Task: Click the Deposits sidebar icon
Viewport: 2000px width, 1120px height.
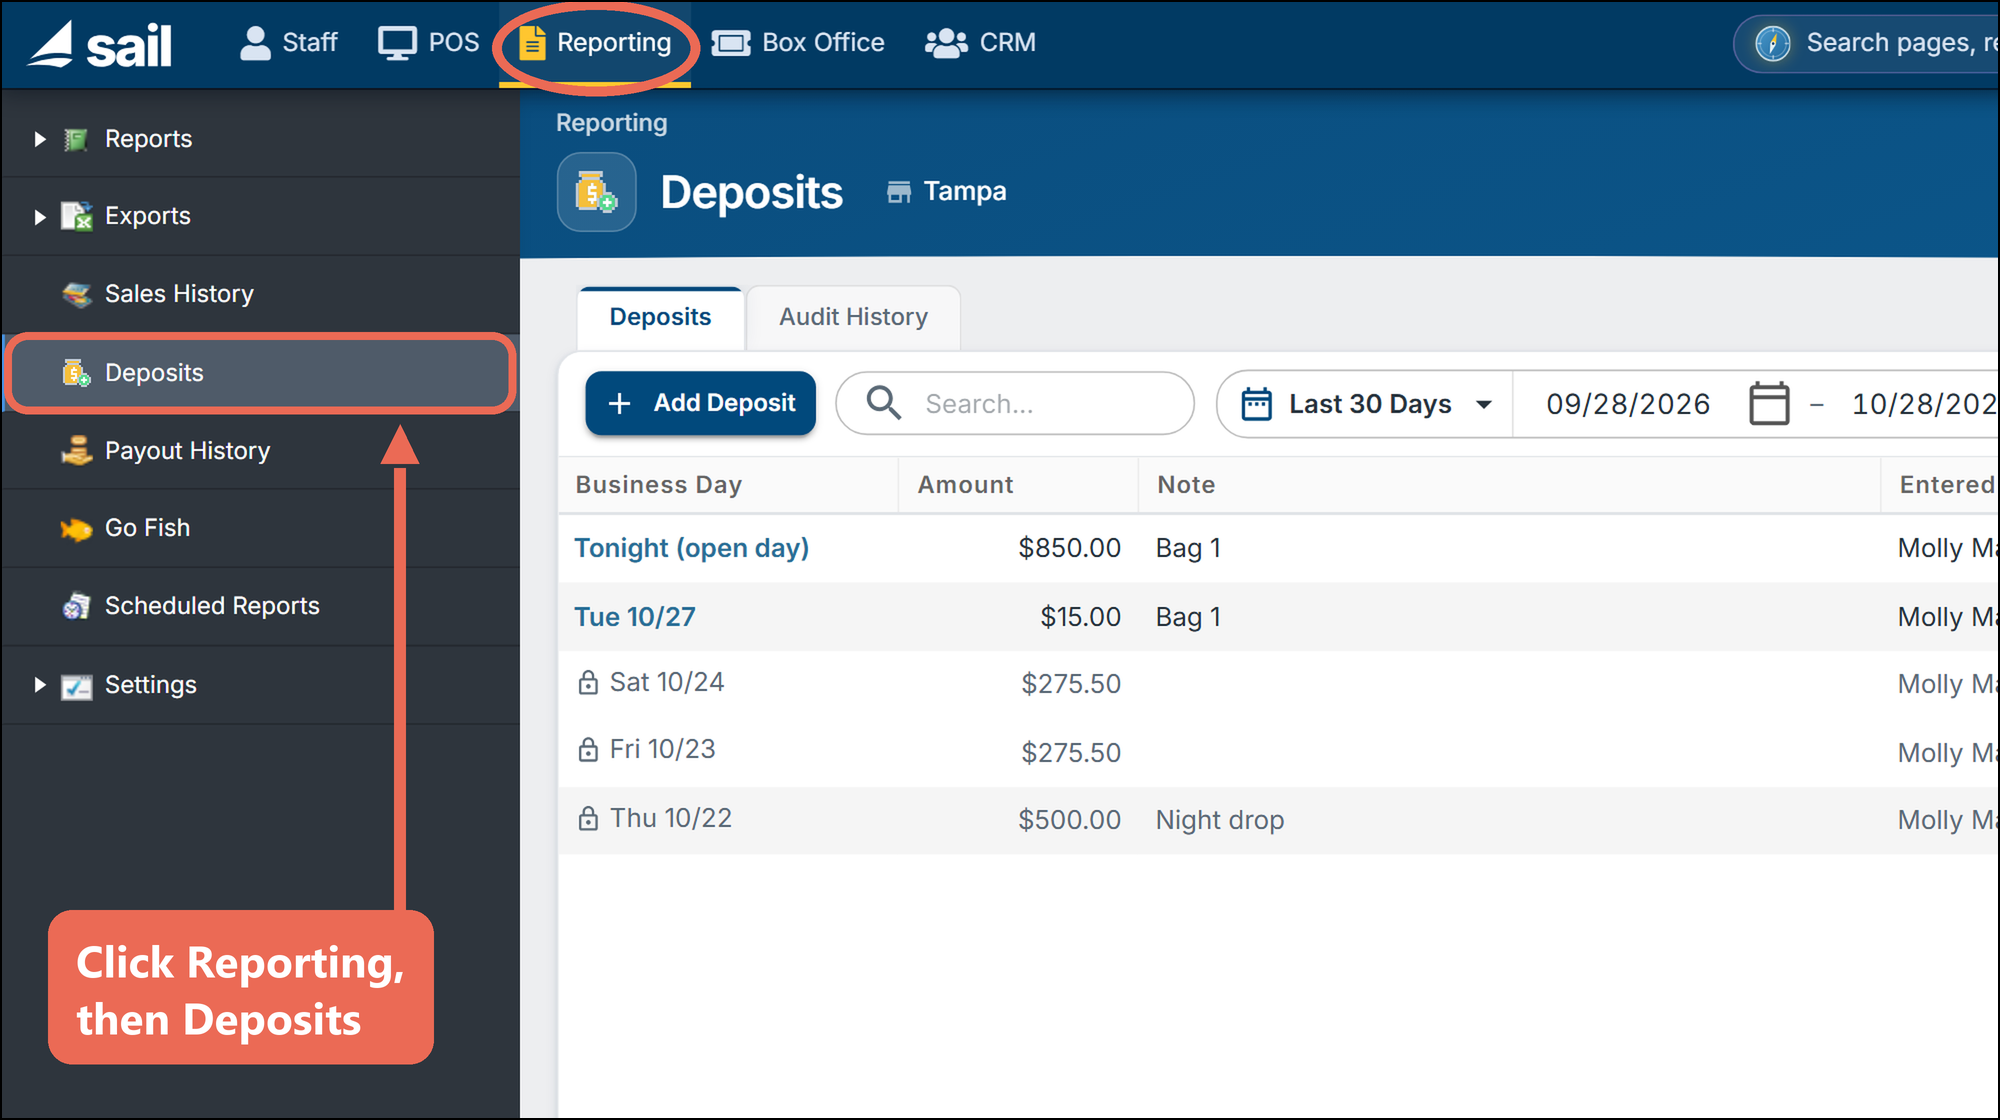Action: (x=76, y=373)
